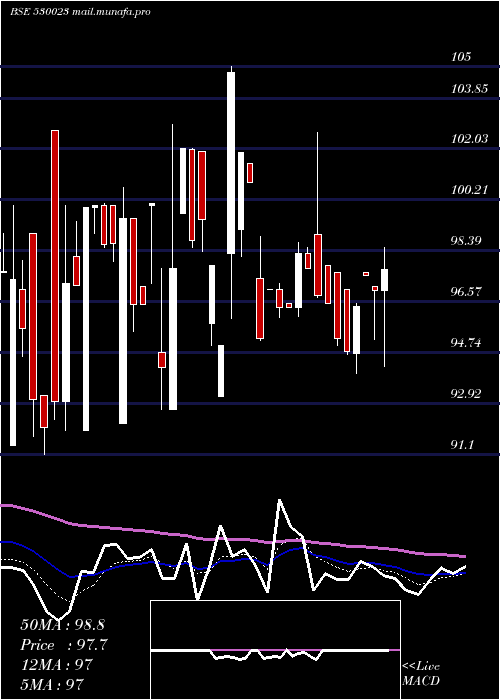
Task: Click the 105 price axis label
Action: click(x=461, y=57)
